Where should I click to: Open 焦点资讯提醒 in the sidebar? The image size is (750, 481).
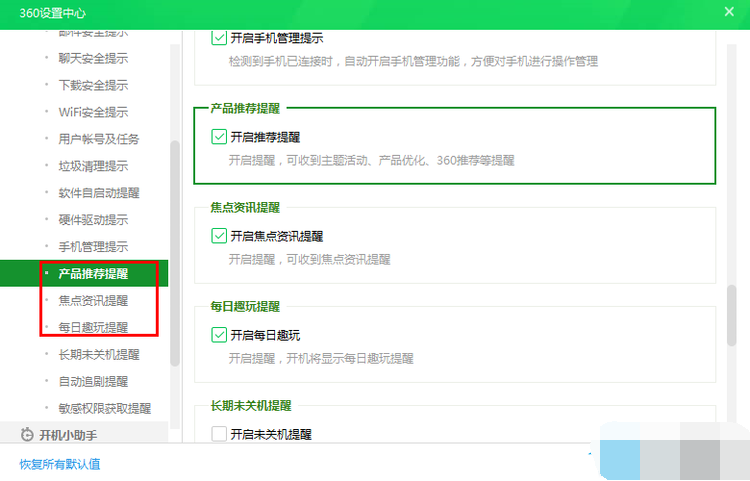93,300
